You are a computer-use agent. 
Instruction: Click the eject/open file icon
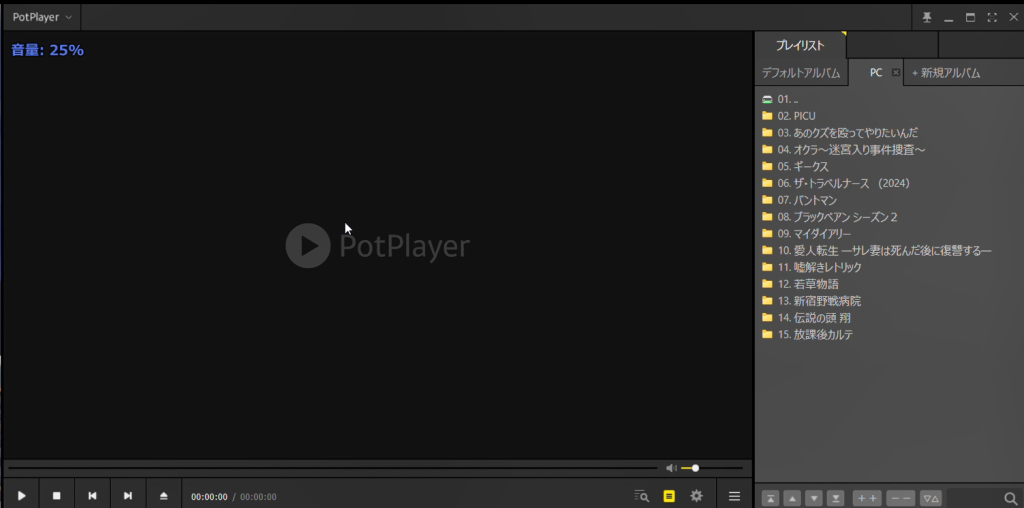point(164,496)
